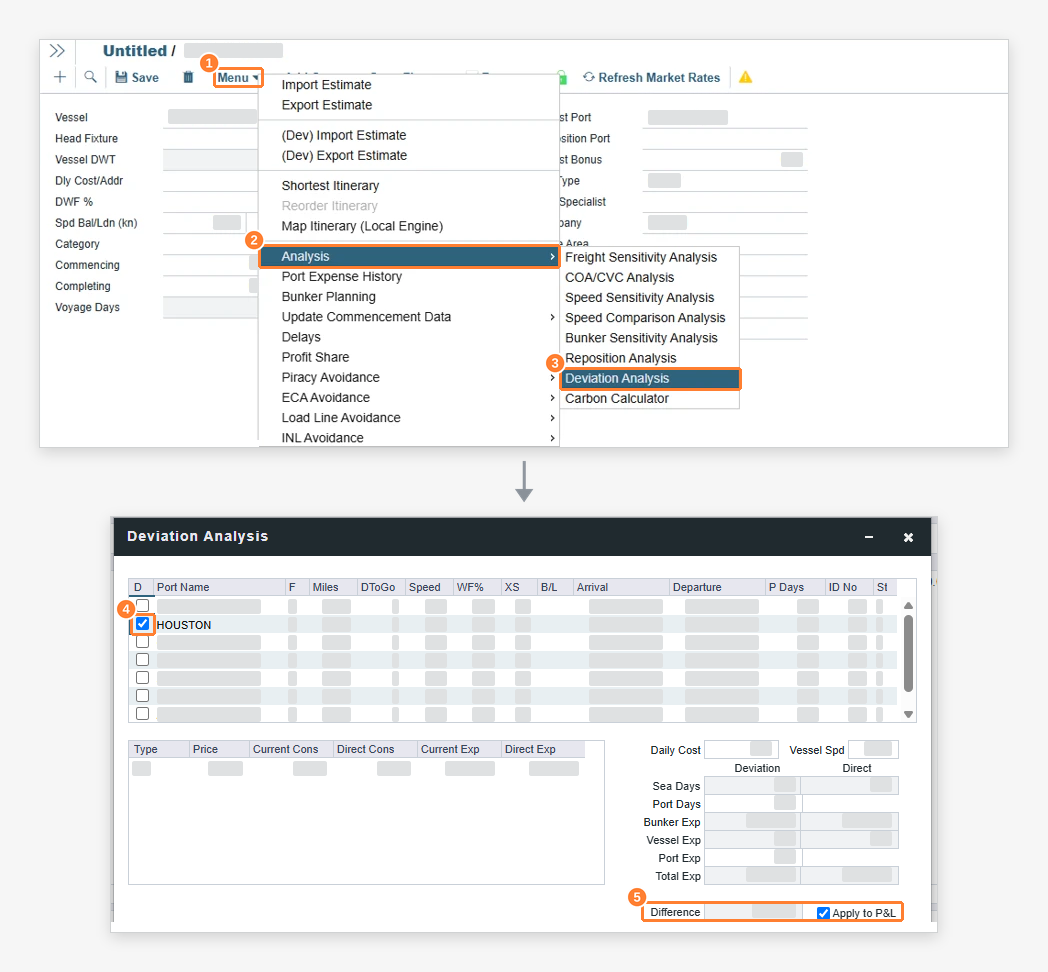Click the Arrival column header
The image size is (1048, 972).
(622, 587)
